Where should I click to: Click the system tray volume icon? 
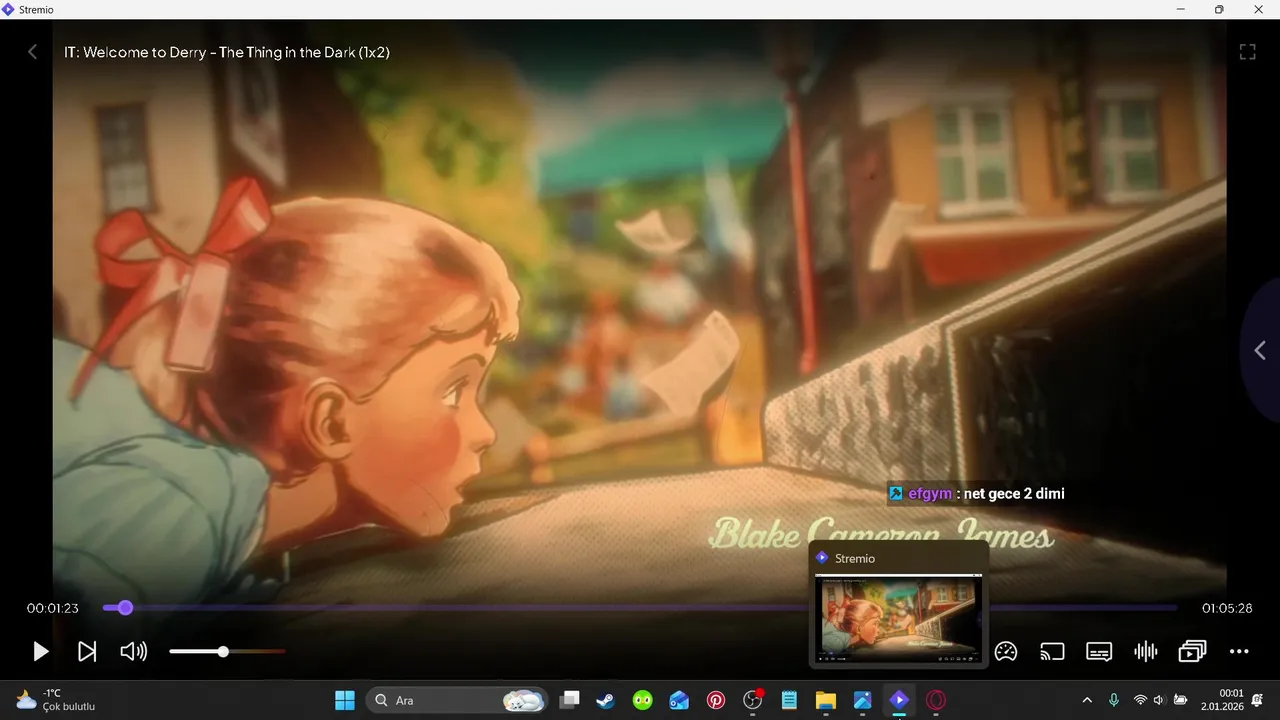point(1159,700)
